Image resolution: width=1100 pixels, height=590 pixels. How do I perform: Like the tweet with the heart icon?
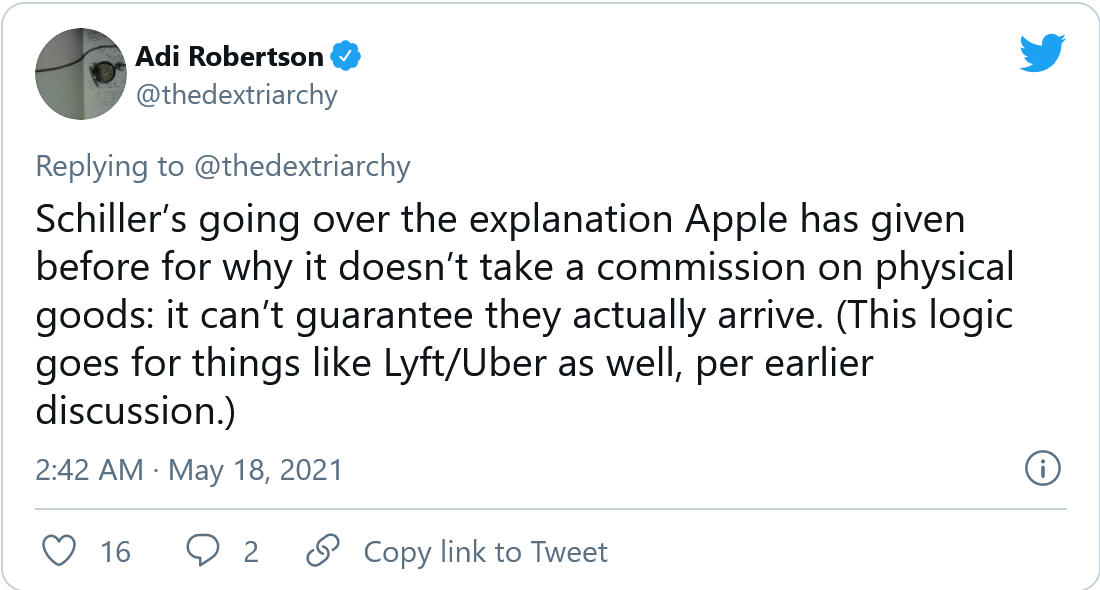click(x=62, y=551)
